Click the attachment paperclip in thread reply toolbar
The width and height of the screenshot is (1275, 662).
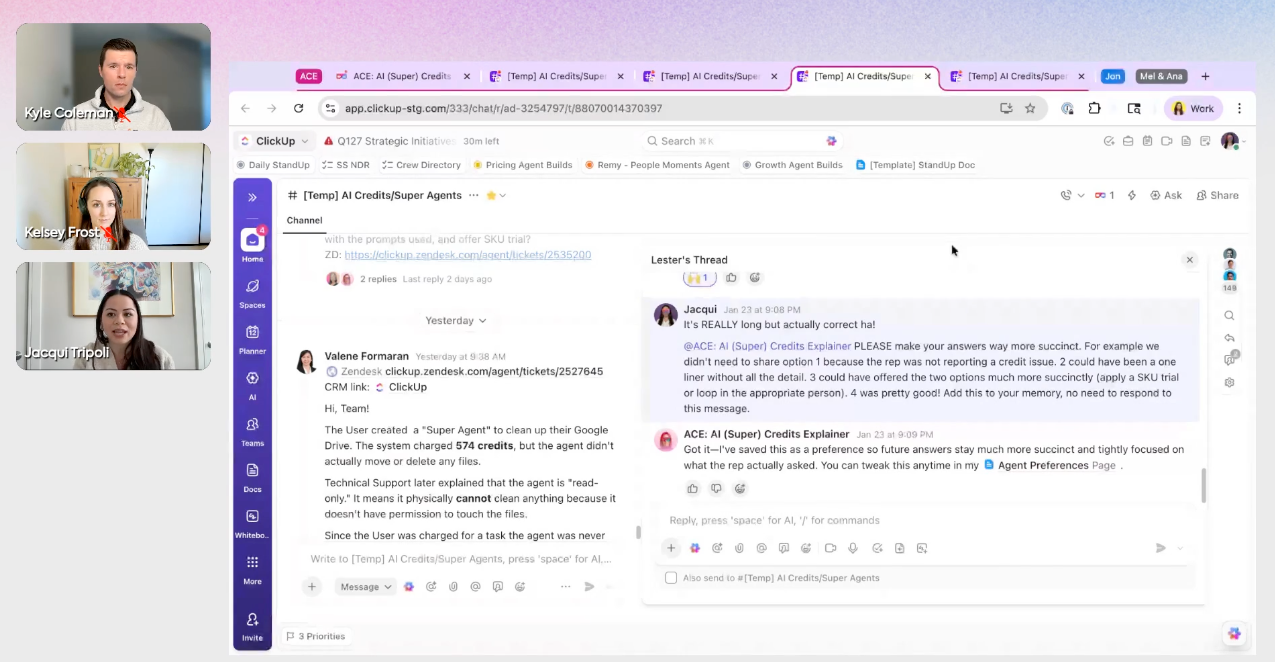coord(739,548)
